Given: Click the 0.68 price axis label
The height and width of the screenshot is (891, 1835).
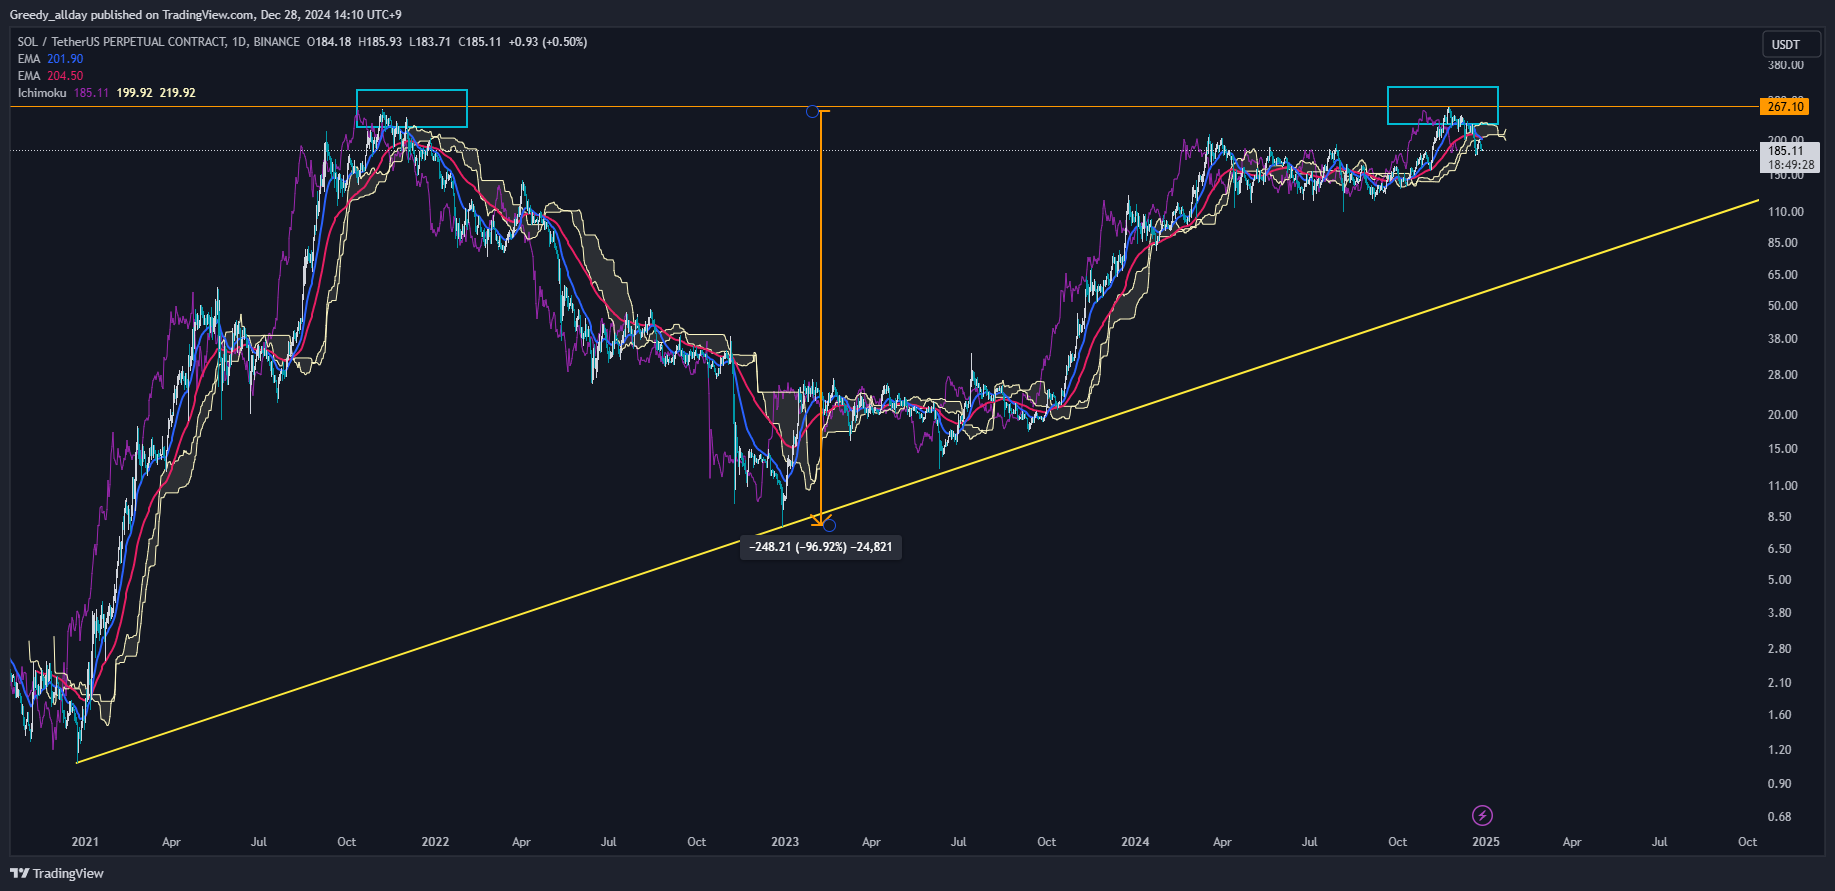Looking at the screenshot, I should click(1780, 817).
